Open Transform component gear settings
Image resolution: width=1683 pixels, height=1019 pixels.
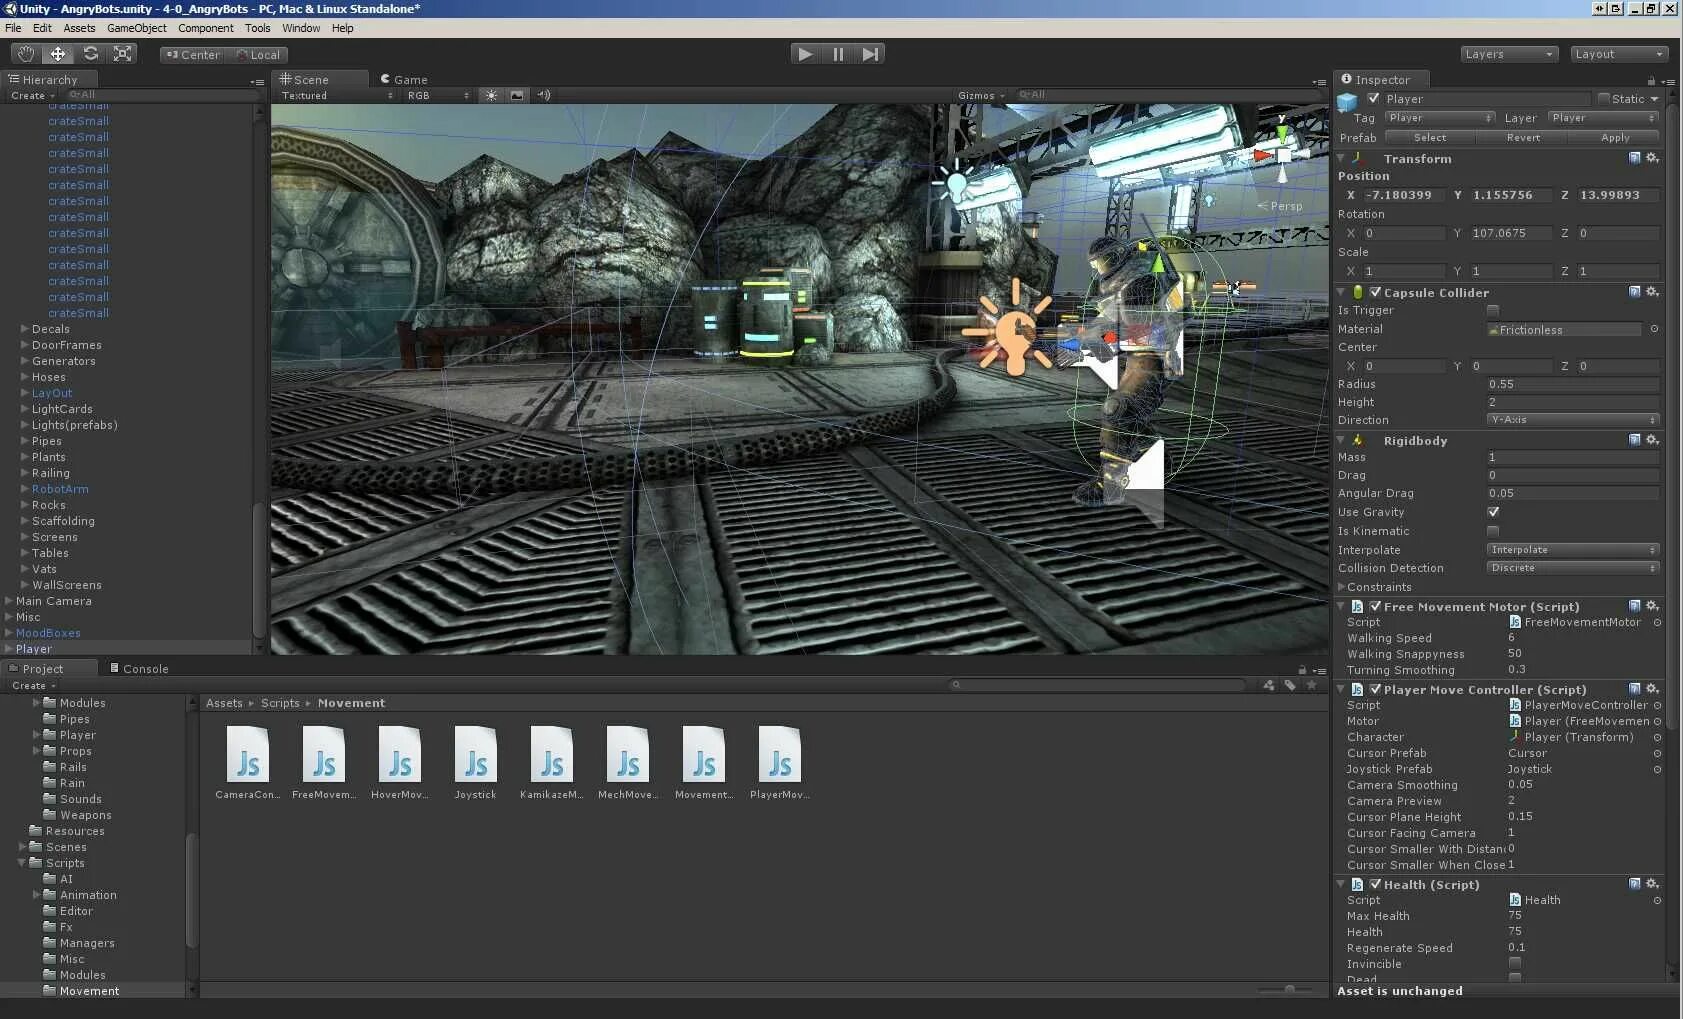click(1652, 158)
